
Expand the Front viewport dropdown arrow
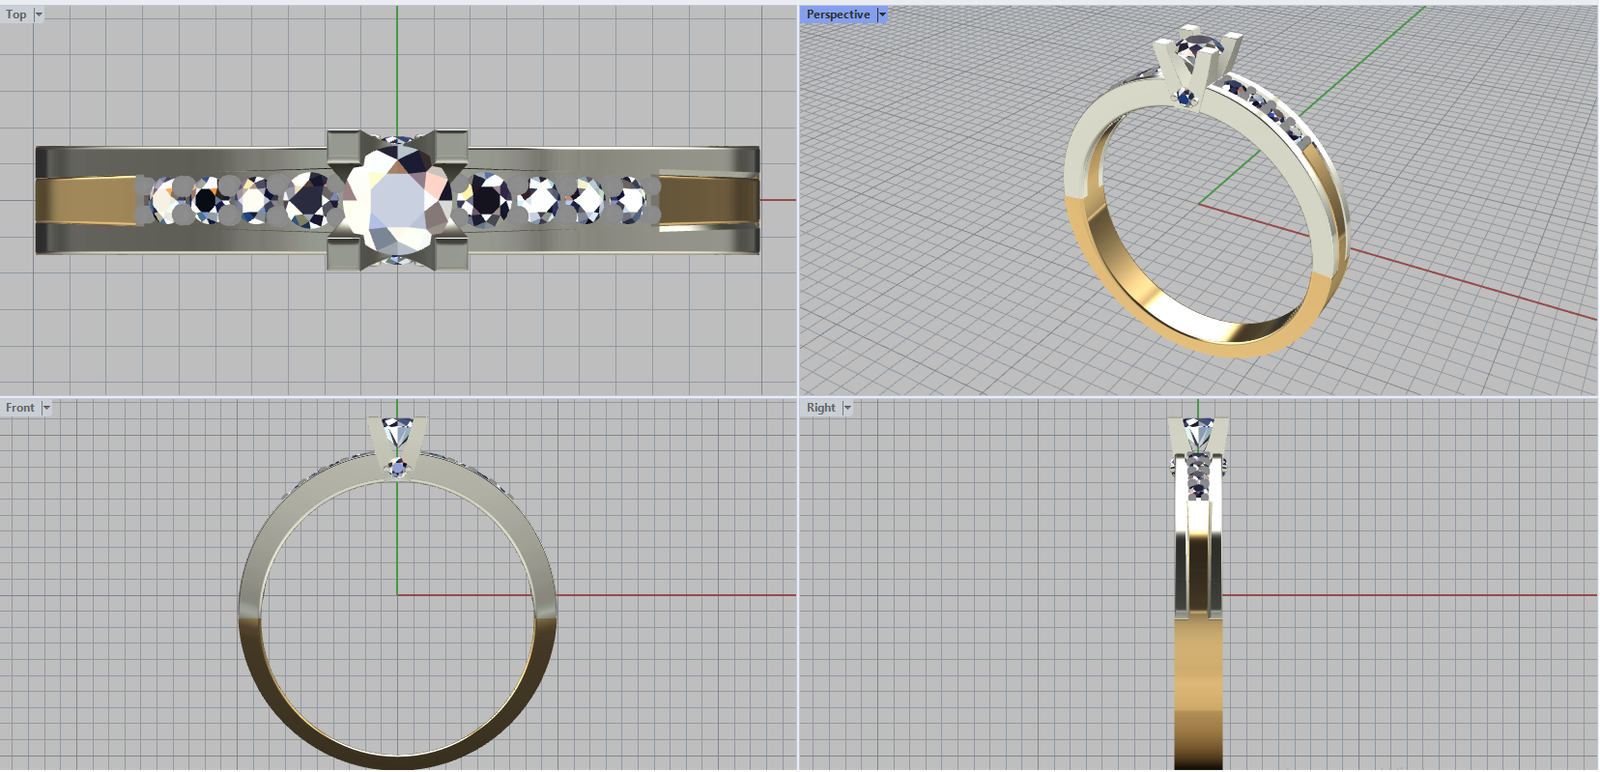coord(46,408)
